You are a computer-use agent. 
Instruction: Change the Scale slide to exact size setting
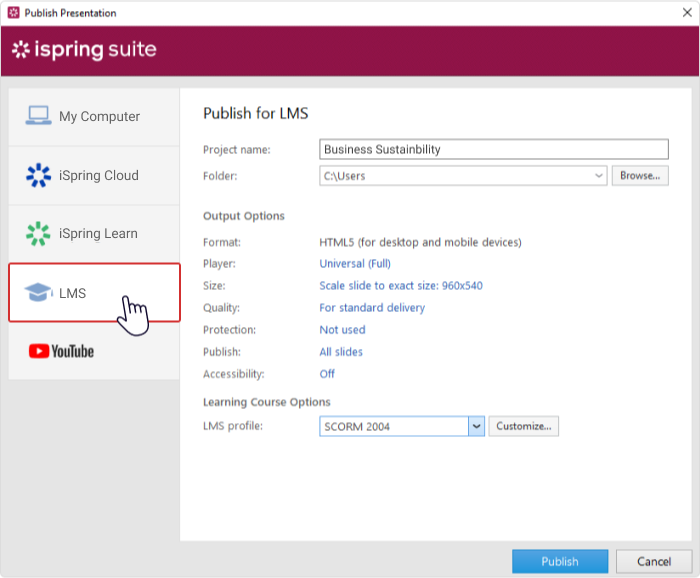pyautogui.click(x=401, y=286)
